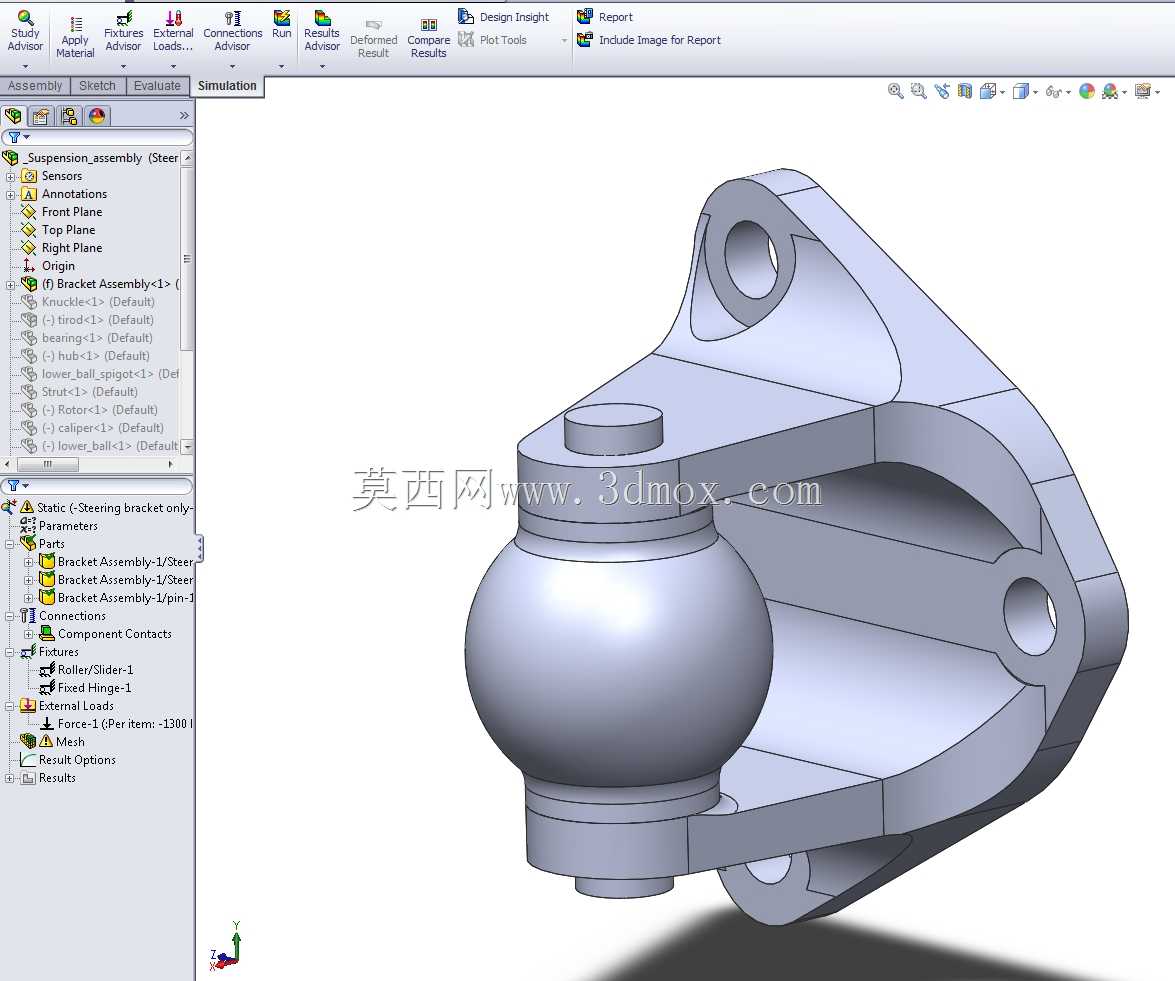This screenshot has width=1175, height=981.
Task: Click the feature tree horizontal scrollbar
Action: click(x=48, y=465)
